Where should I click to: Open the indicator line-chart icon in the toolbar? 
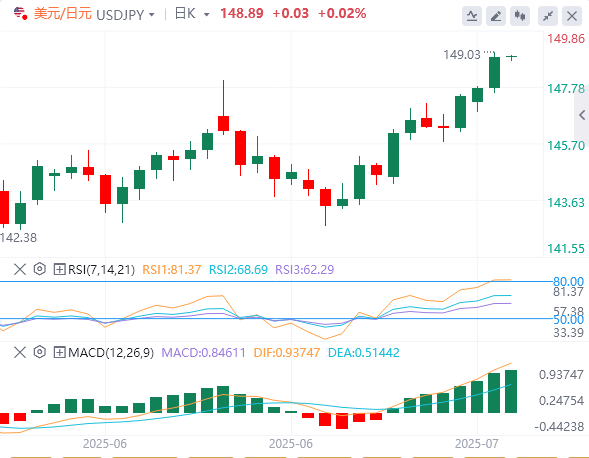pyautogui.click(x=472, y=16)
